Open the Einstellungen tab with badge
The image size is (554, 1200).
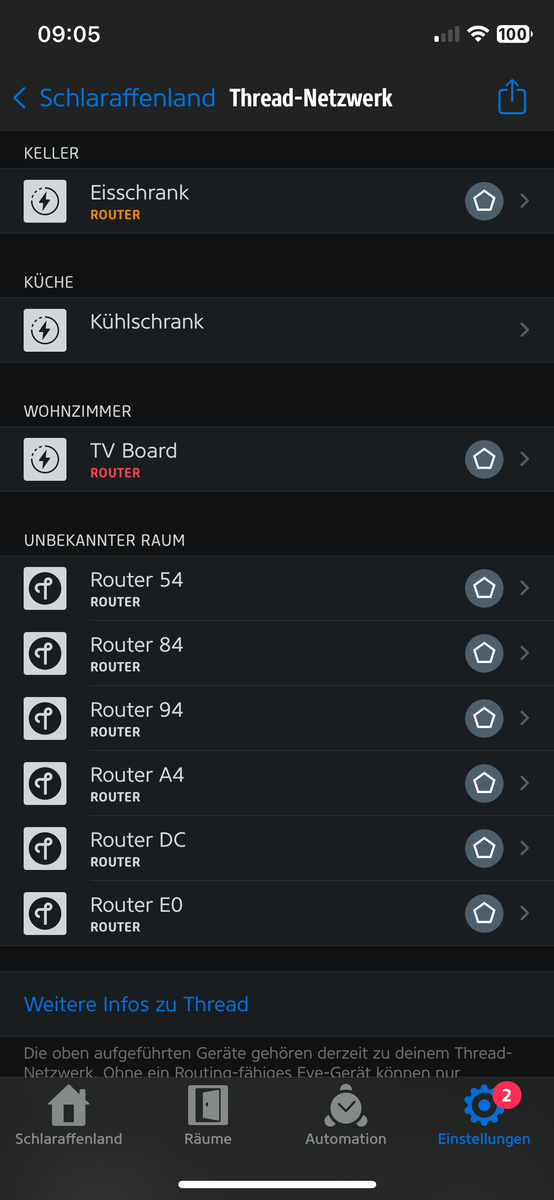[484, 1115]
